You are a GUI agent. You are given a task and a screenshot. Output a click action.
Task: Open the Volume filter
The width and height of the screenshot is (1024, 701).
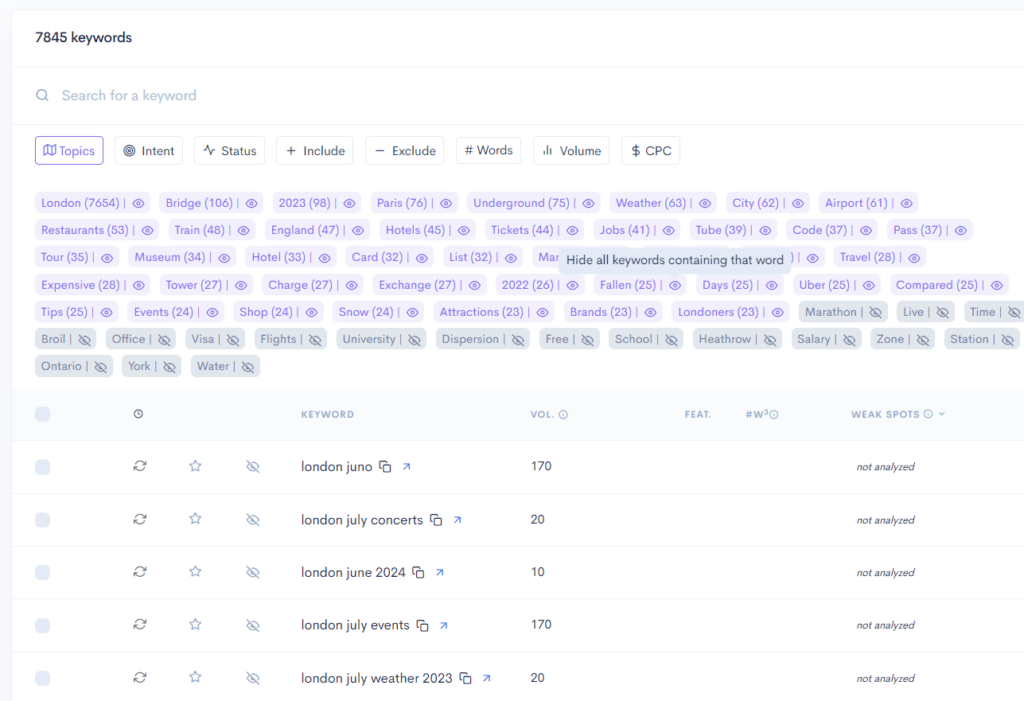(x=570, y=150)
